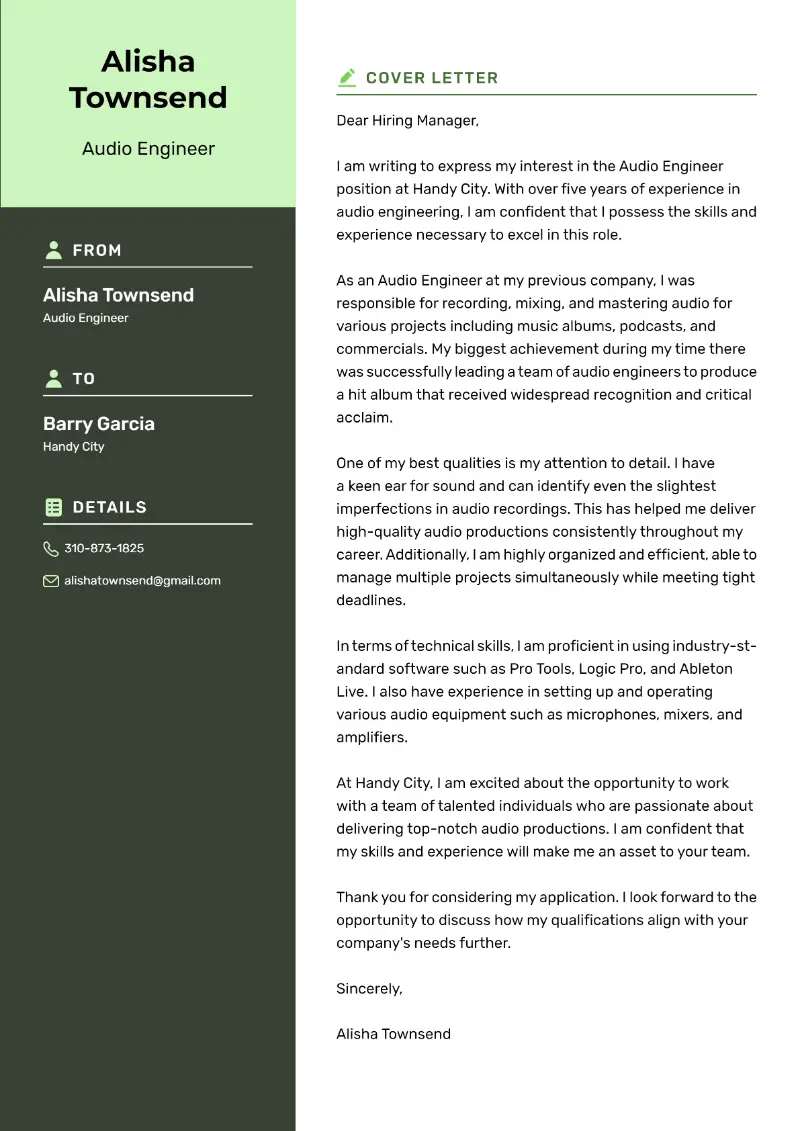Select the FROM section heading
The width and height of the screenshot is (800, 1131).
97,251
